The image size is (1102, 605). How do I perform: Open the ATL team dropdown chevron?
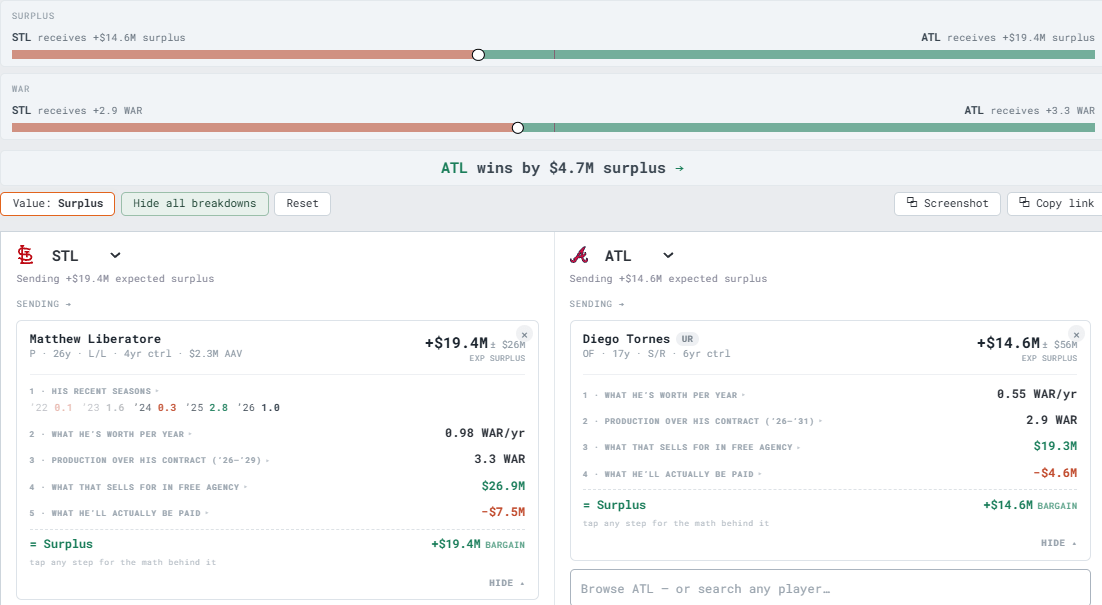(x=668, y=255)
